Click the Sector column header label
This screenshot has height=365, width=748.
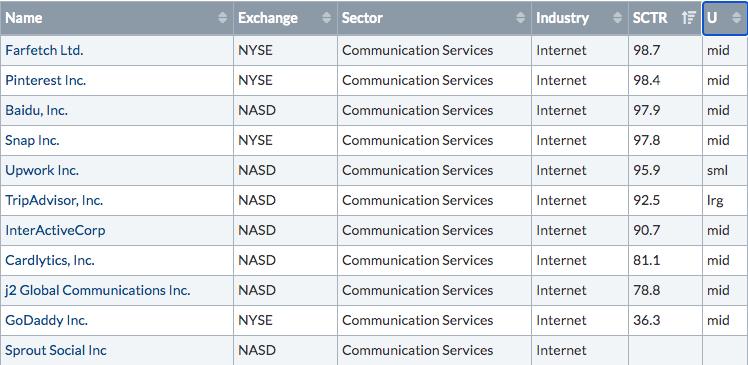pos(362,18)
